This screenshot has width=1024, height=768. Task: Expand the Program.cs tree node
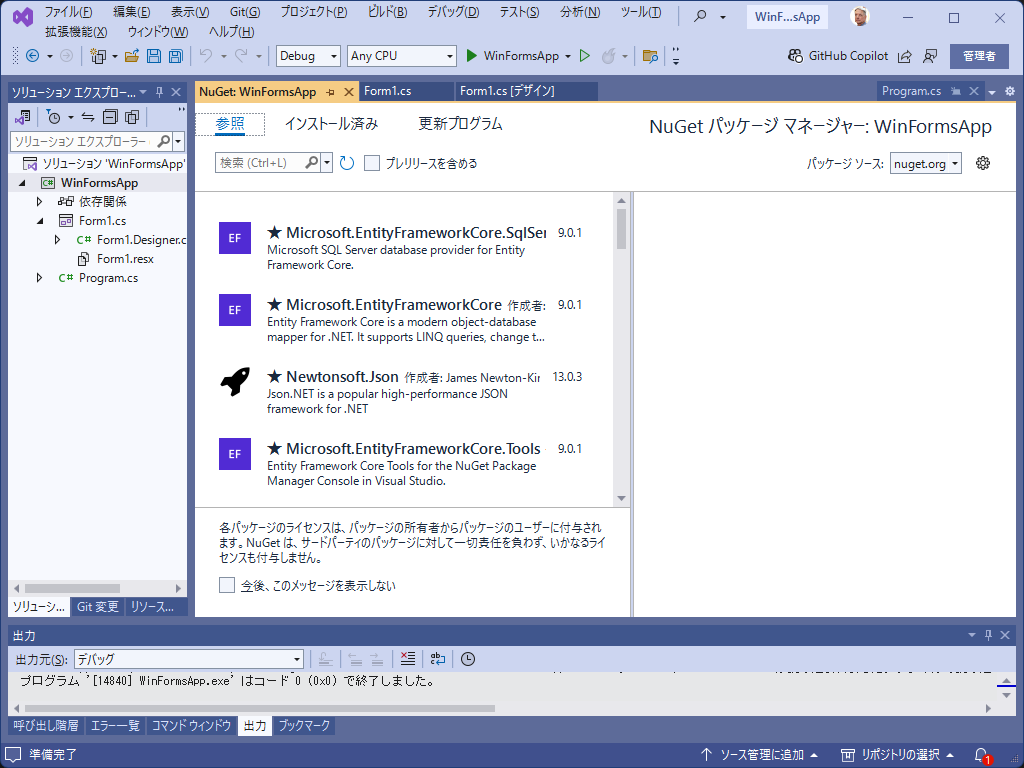pos(39,278)
